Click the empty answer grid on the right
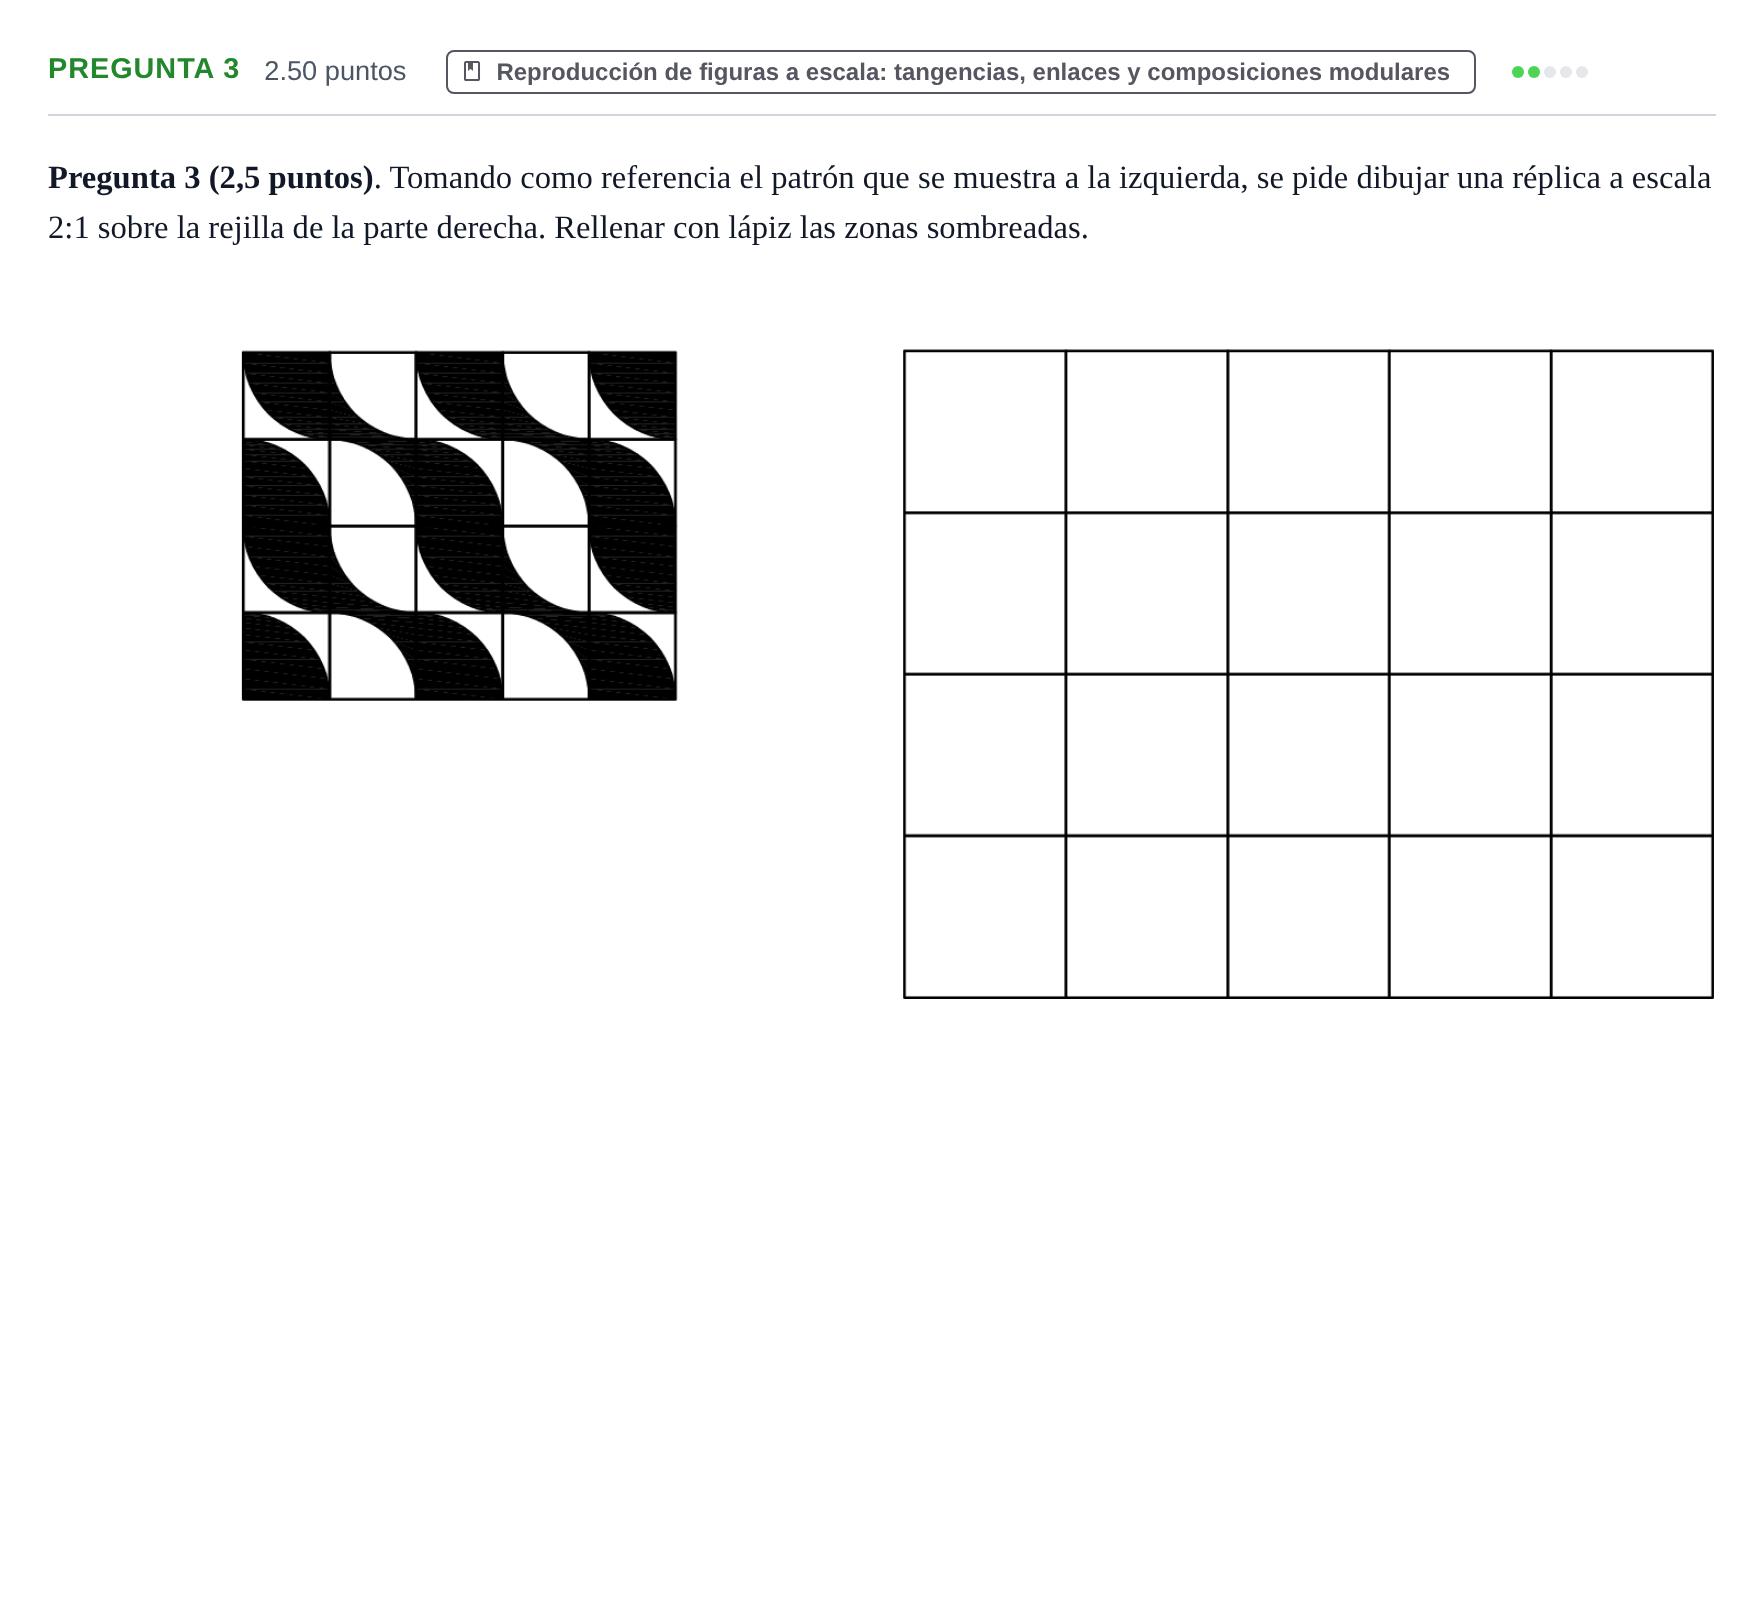 (1308, 674)
